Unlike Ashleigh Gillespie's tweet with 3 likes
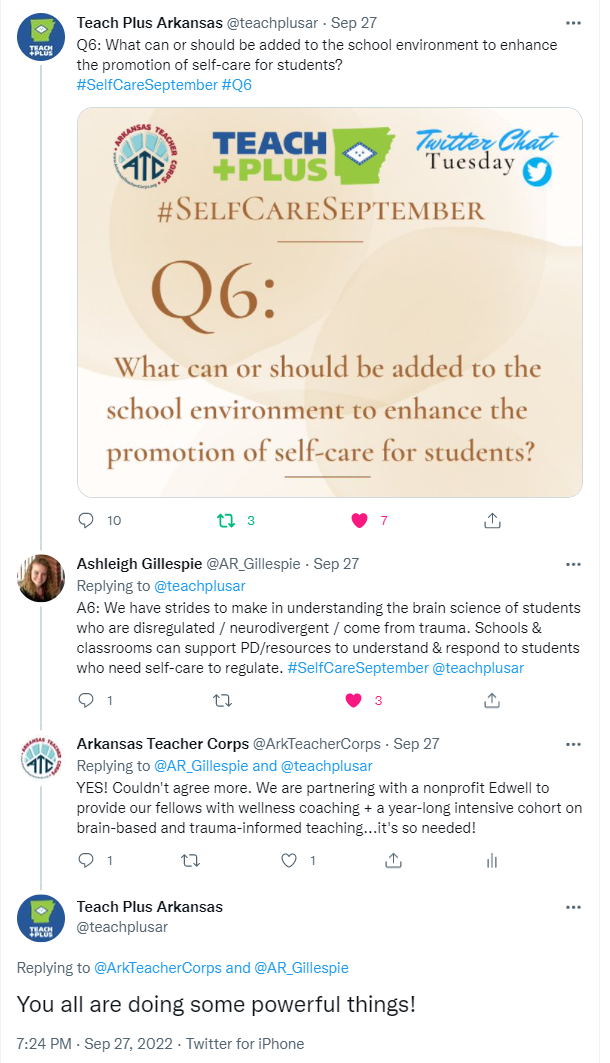Viewport: 610px width, 1063px height. pos(353,700)
